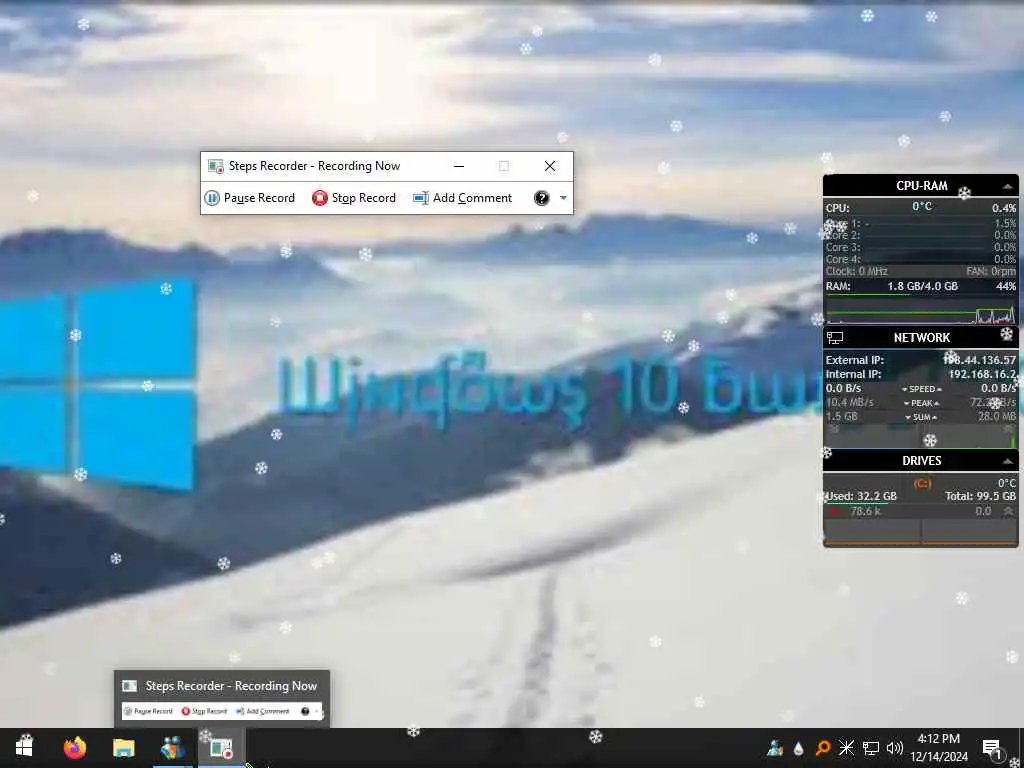
Task: Click the Steps Recorder taskbar button
Action: (221, 747)
